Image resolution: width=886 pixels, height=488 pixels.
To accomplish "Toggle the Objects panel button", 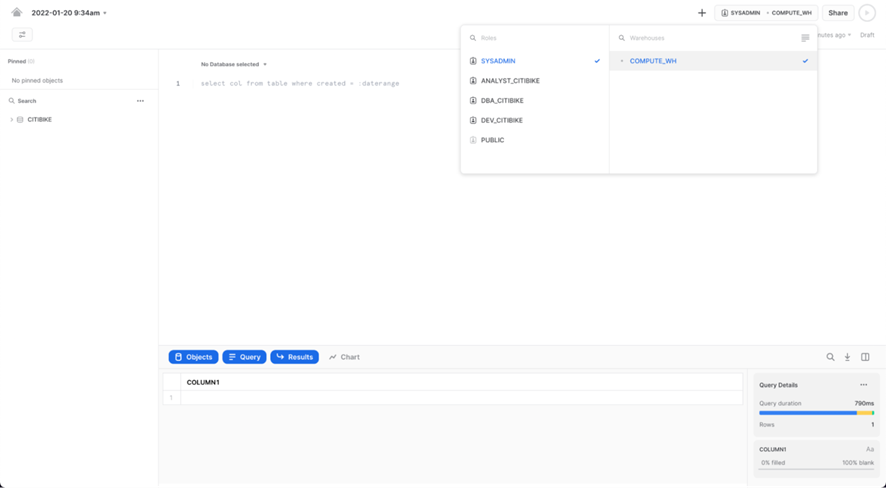I will pyautogui.click(x=193, y=357).
